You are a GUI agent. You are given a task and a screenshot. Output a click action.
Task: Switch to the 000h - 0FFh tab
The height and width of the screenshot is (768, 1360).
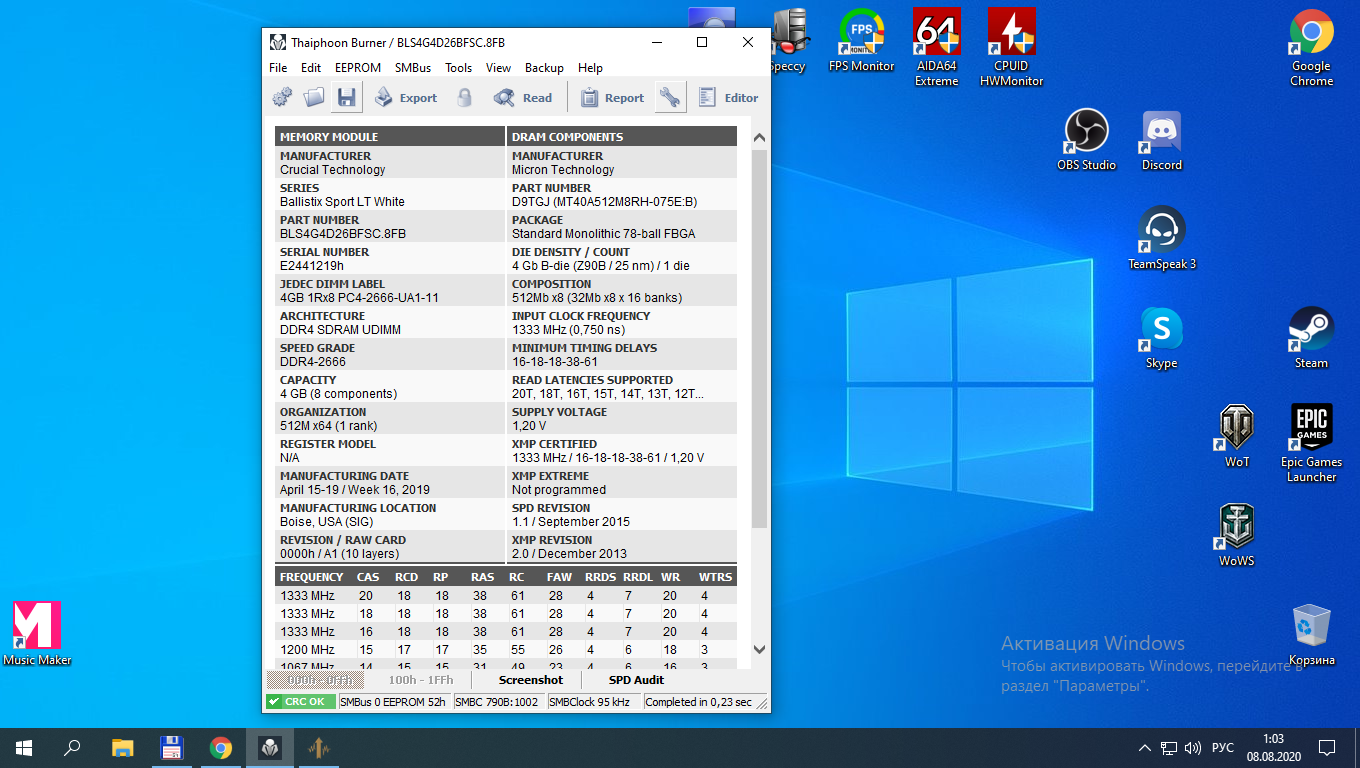coord(315,680)
